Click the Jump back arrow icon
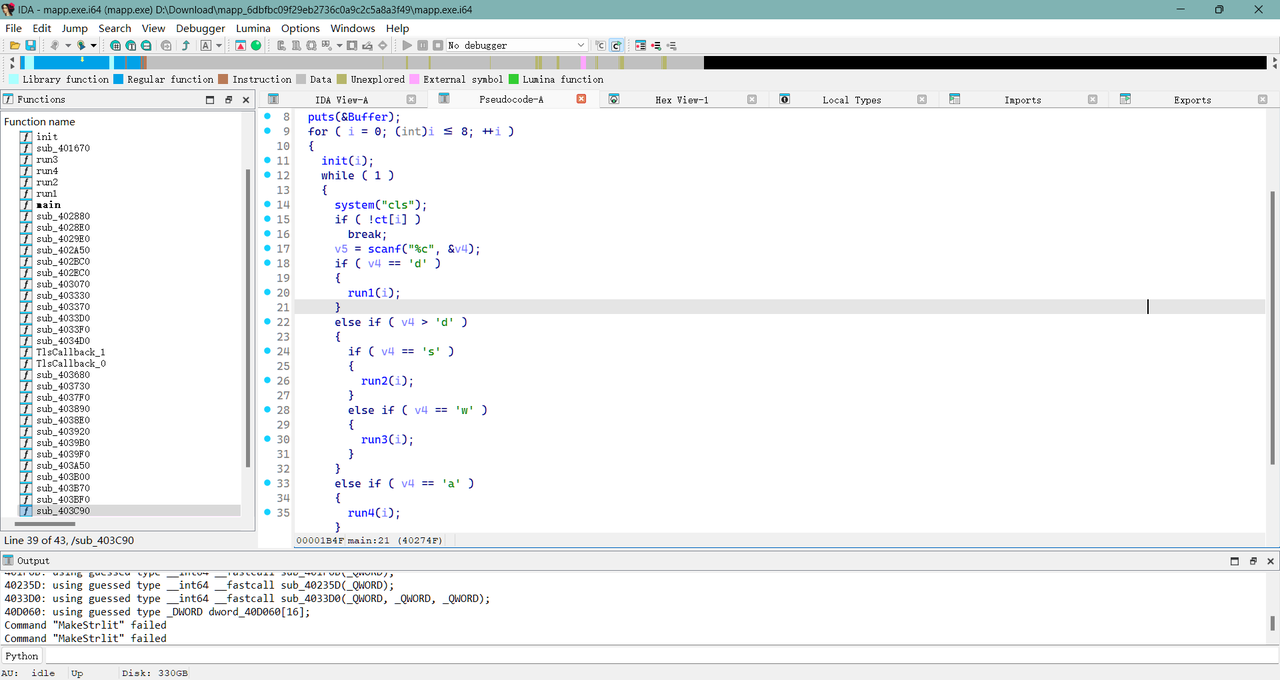This screenshot has width=1280, height=680. point(55,45)
